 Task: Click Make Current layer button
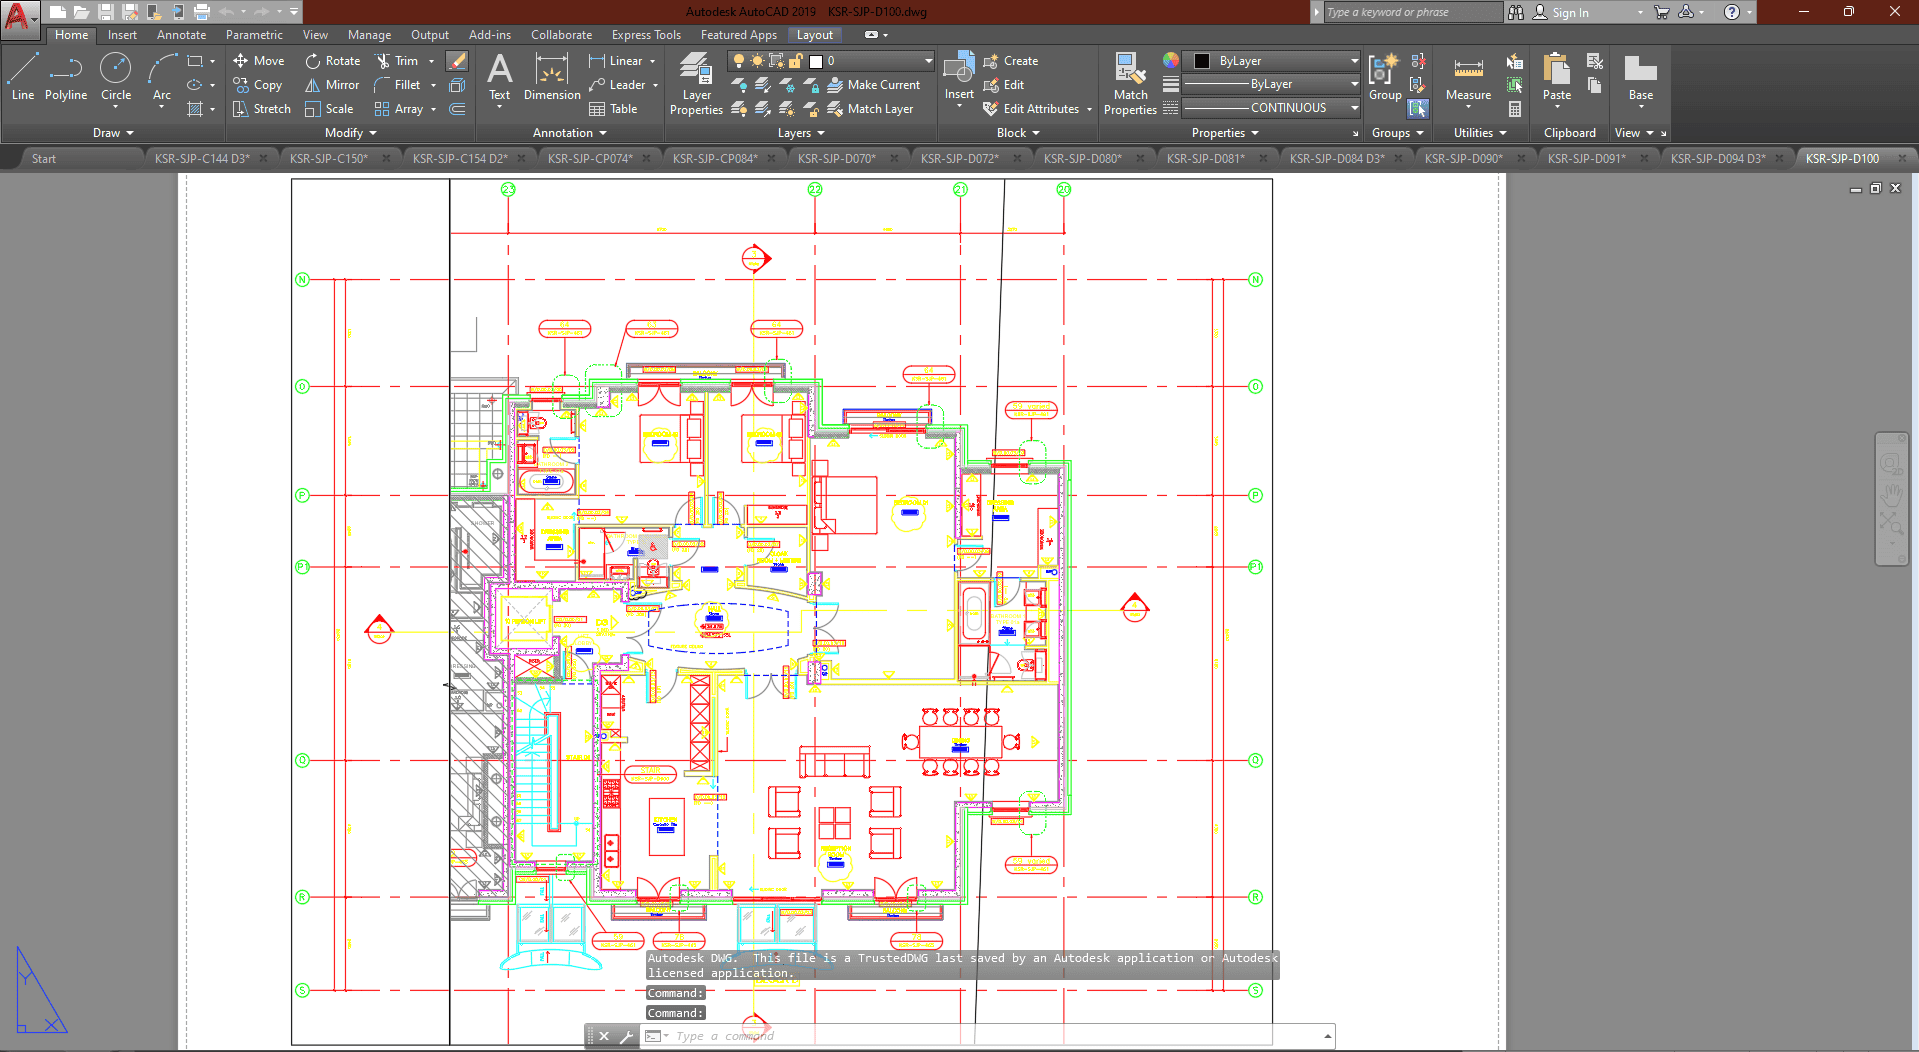pos(872,85)
